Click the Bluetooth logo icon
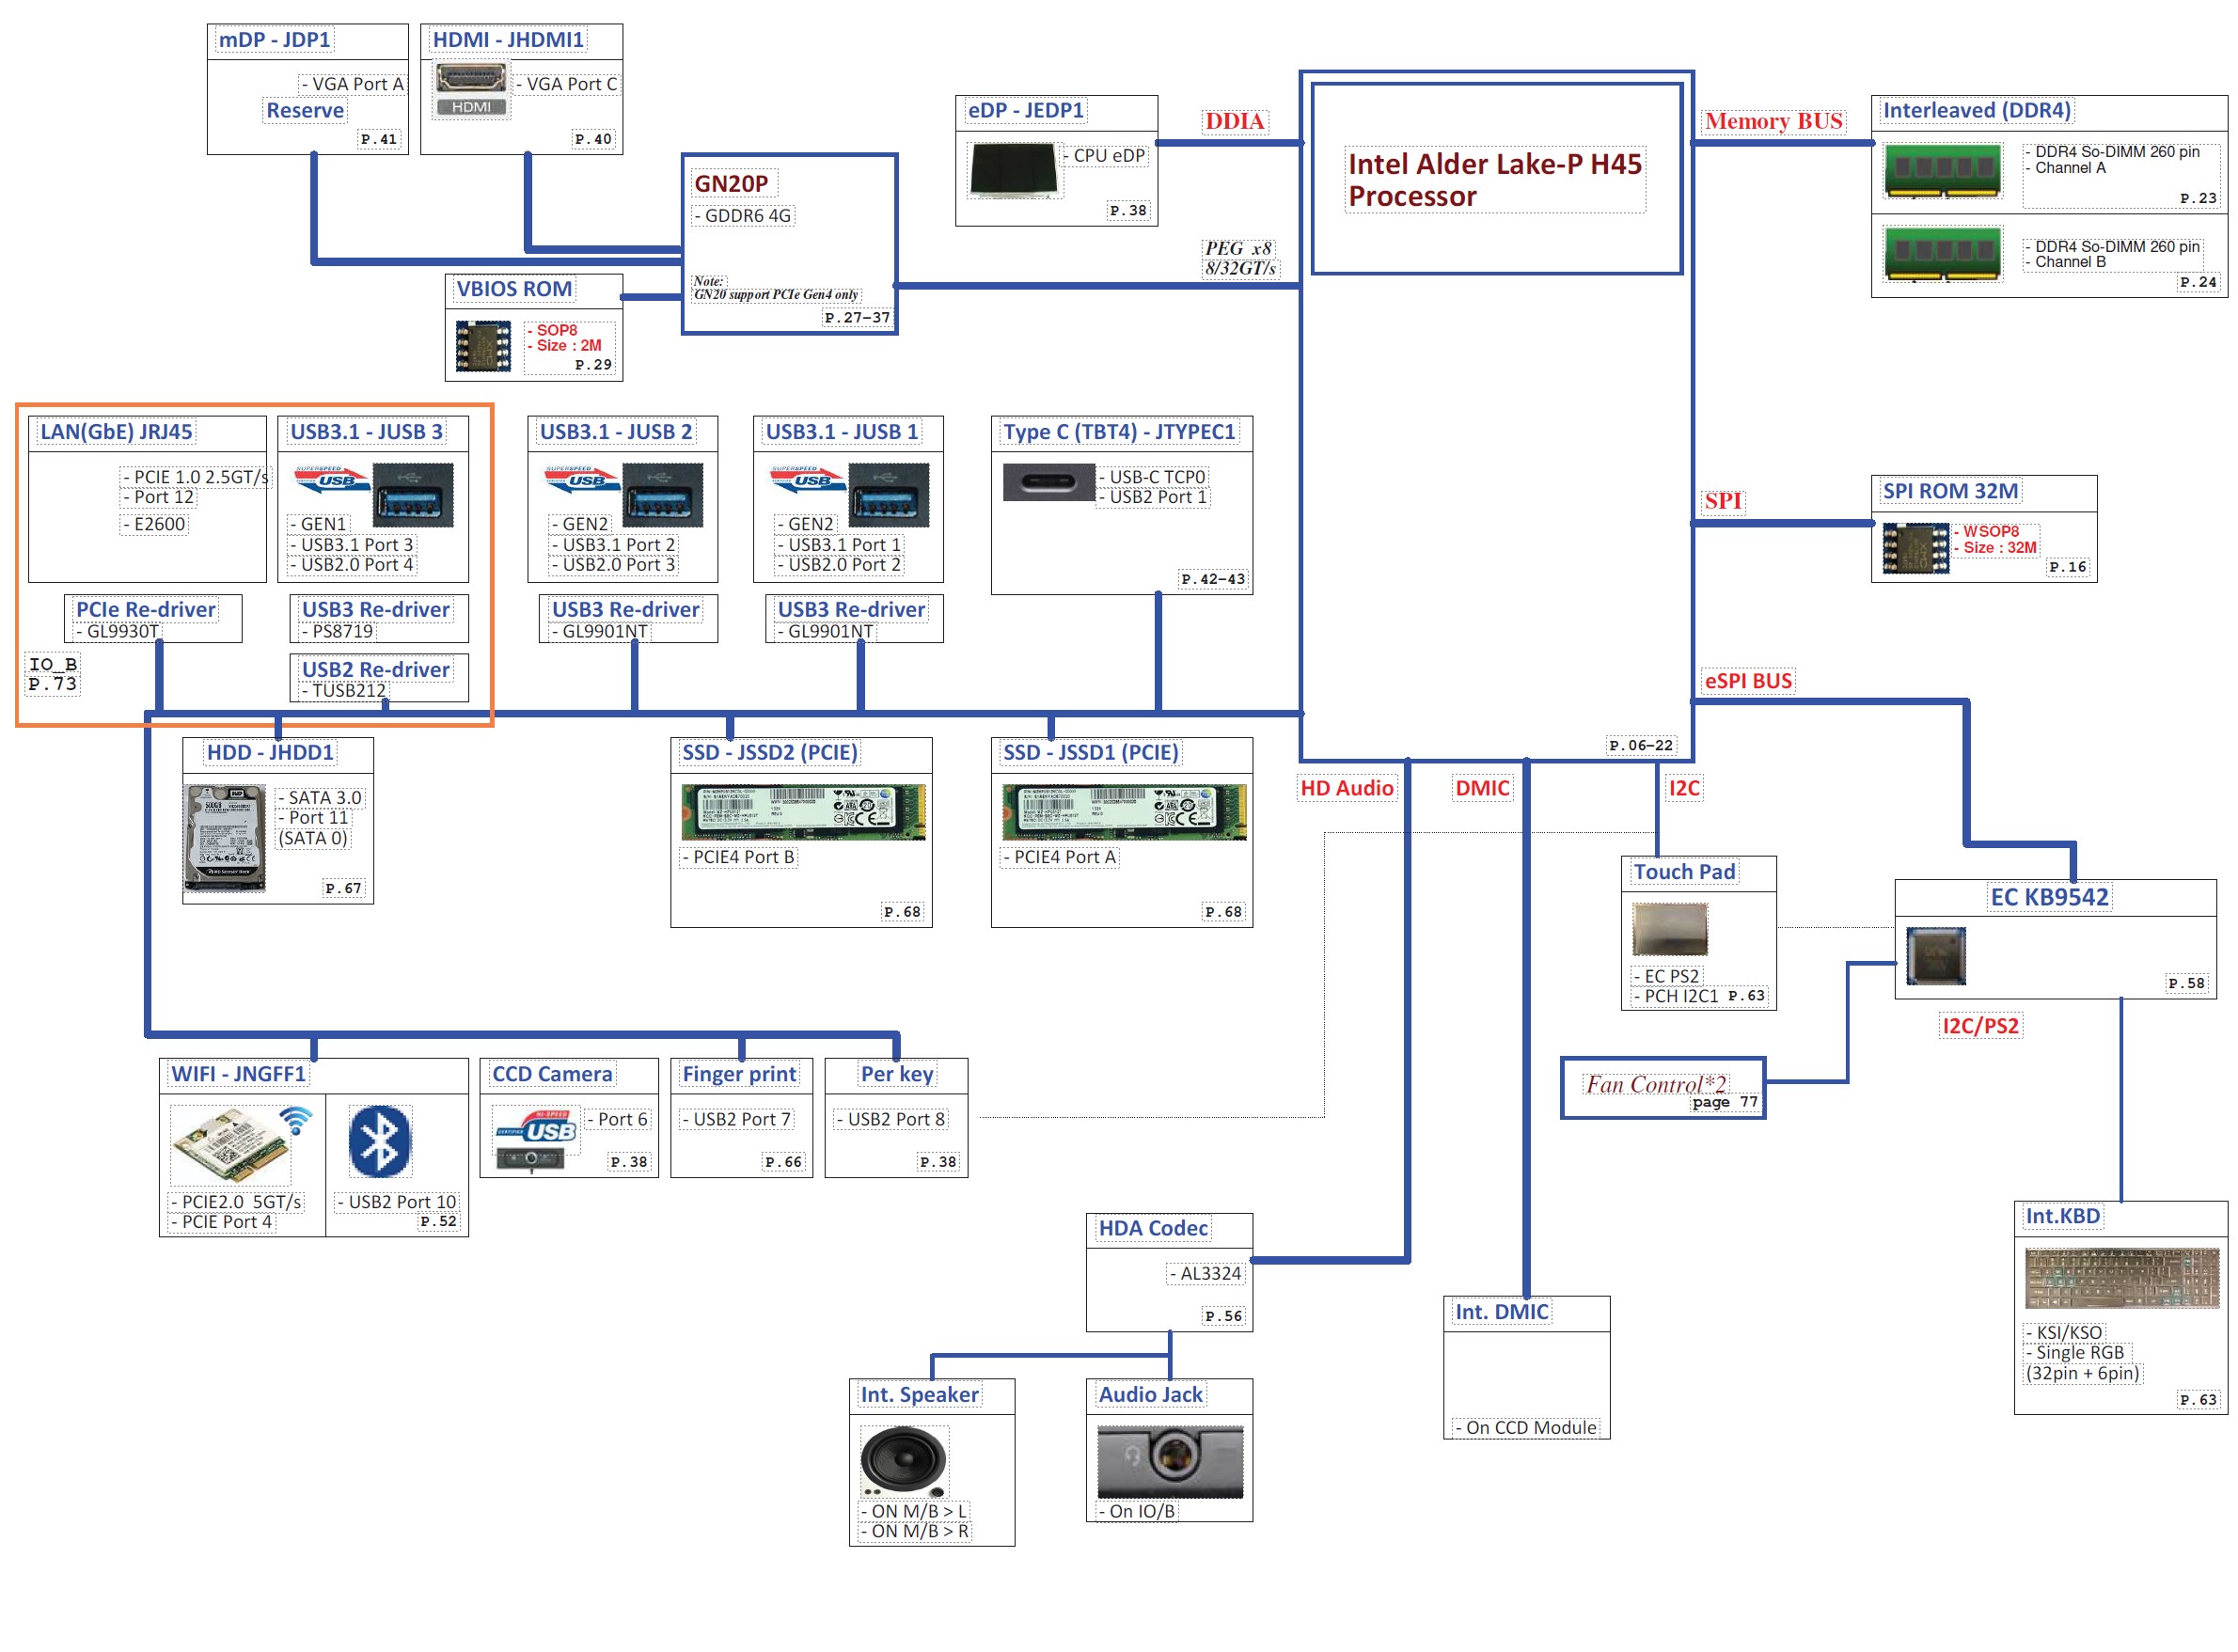The height and width of the screenshot is (1652, 2238). click(x=380, y=1142)
